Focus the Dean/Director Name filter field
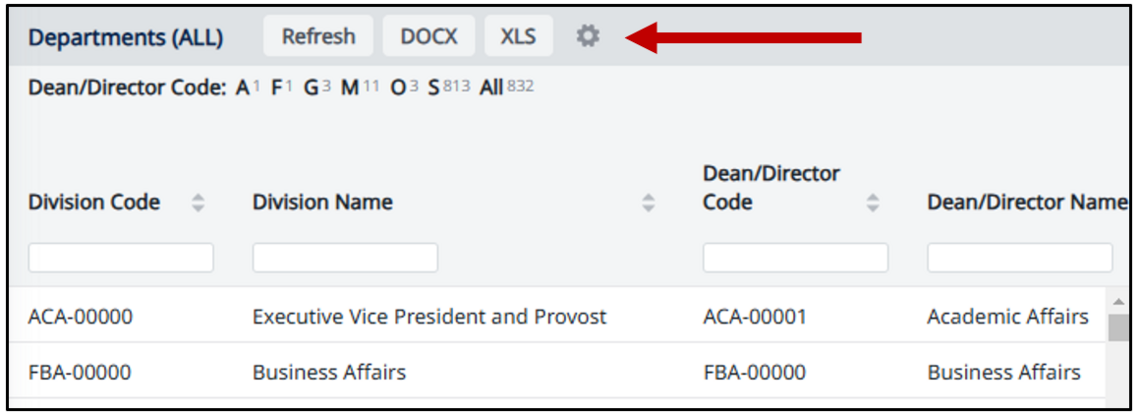 [x=1019, y=258]
